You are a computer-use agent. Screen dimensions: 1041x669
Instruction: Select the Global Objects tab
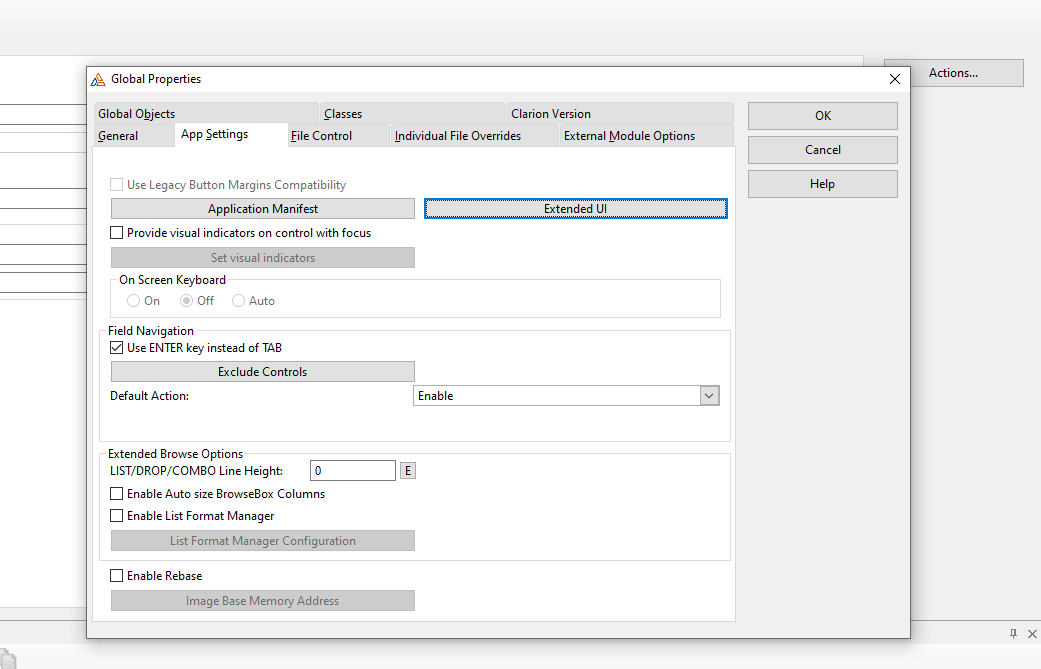click(x=136, y=114)
